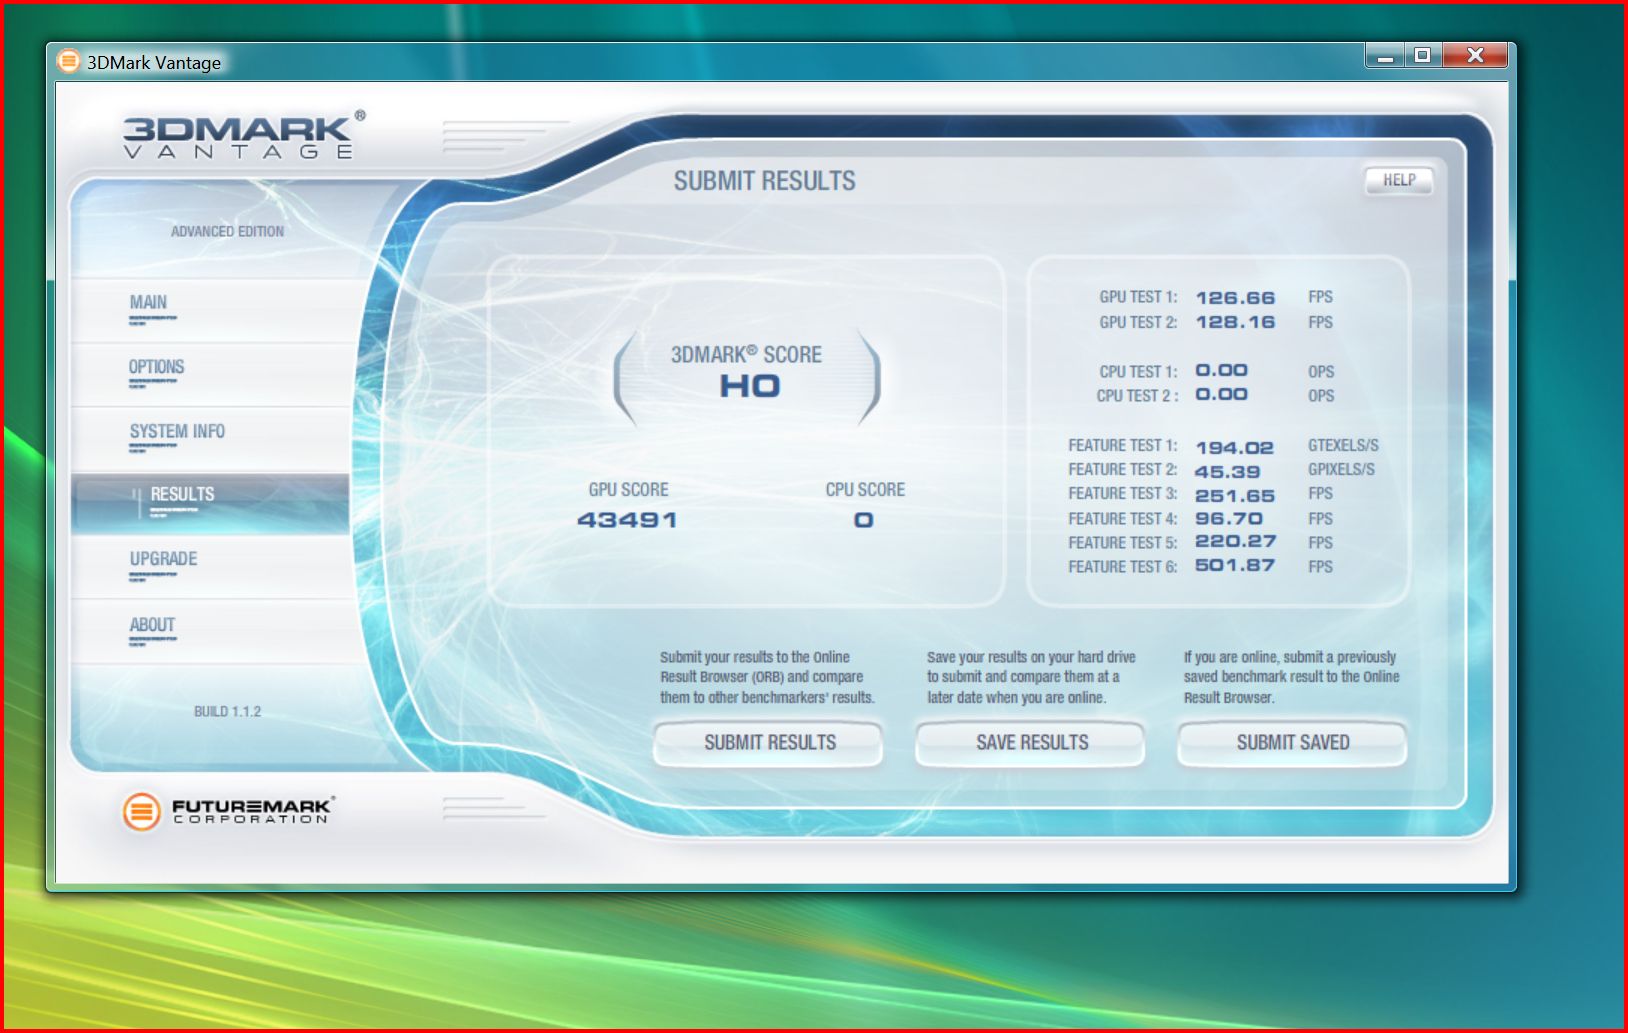Maximize the 3DMark Vantage window
1628x1033 pixels.
coord(1422,56)
